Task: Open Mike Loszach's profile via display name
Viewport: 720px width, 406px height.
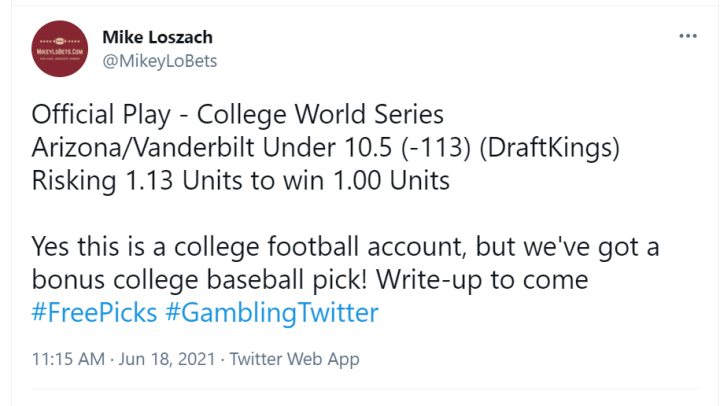Action: click(157, 37)
